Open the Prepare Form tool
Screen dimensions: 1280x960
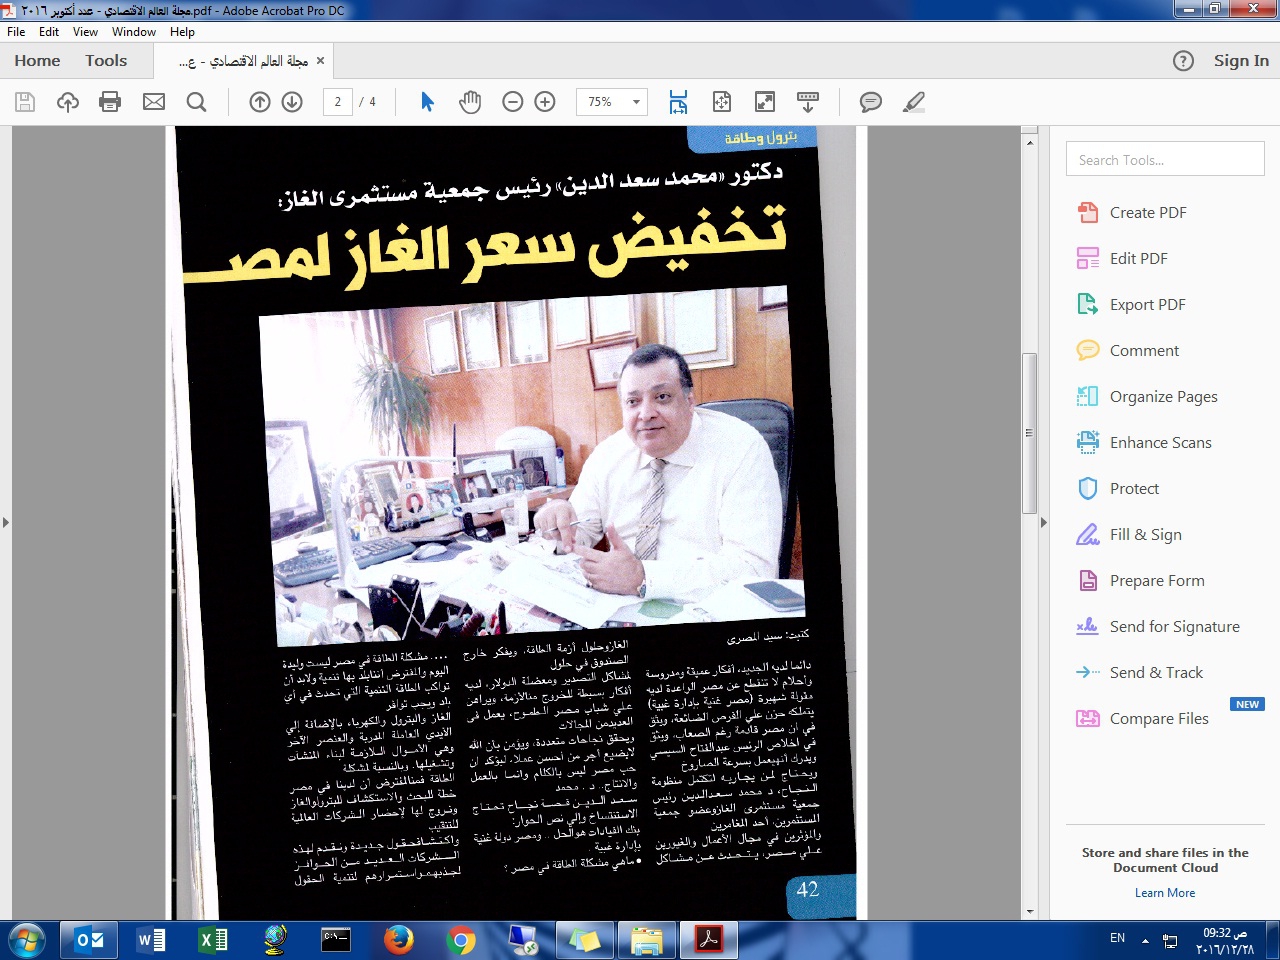[x=1157, y=580]
